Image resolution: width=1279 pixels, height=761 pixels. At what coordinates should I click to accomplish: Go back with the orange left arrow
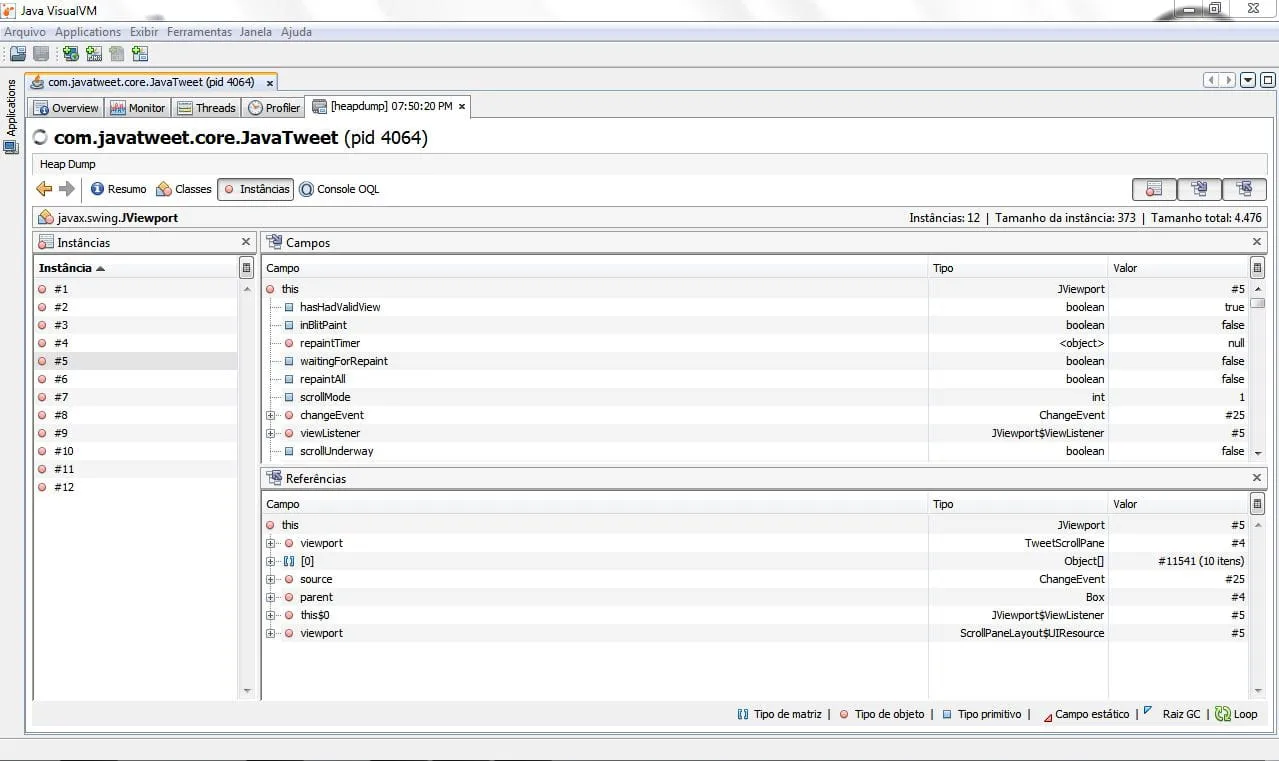pyautogui.click(x=44, y=189)
